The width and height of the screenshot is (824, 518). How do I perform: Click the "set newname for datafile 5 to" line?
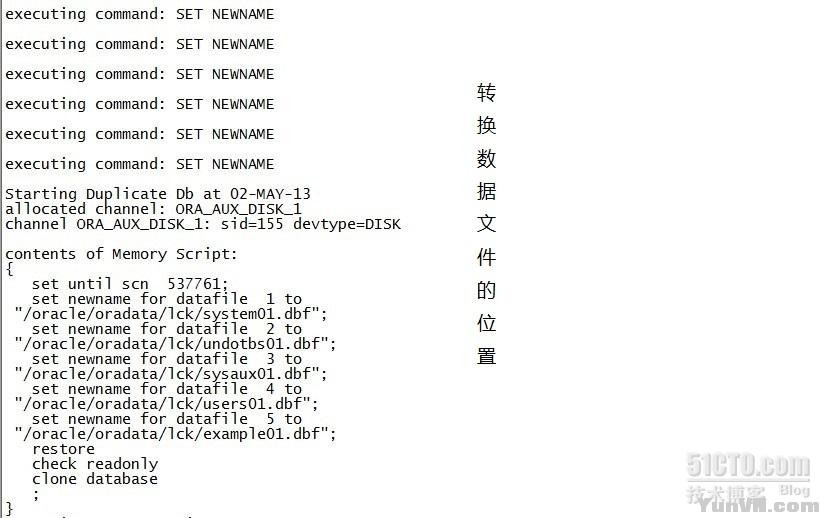166,419
